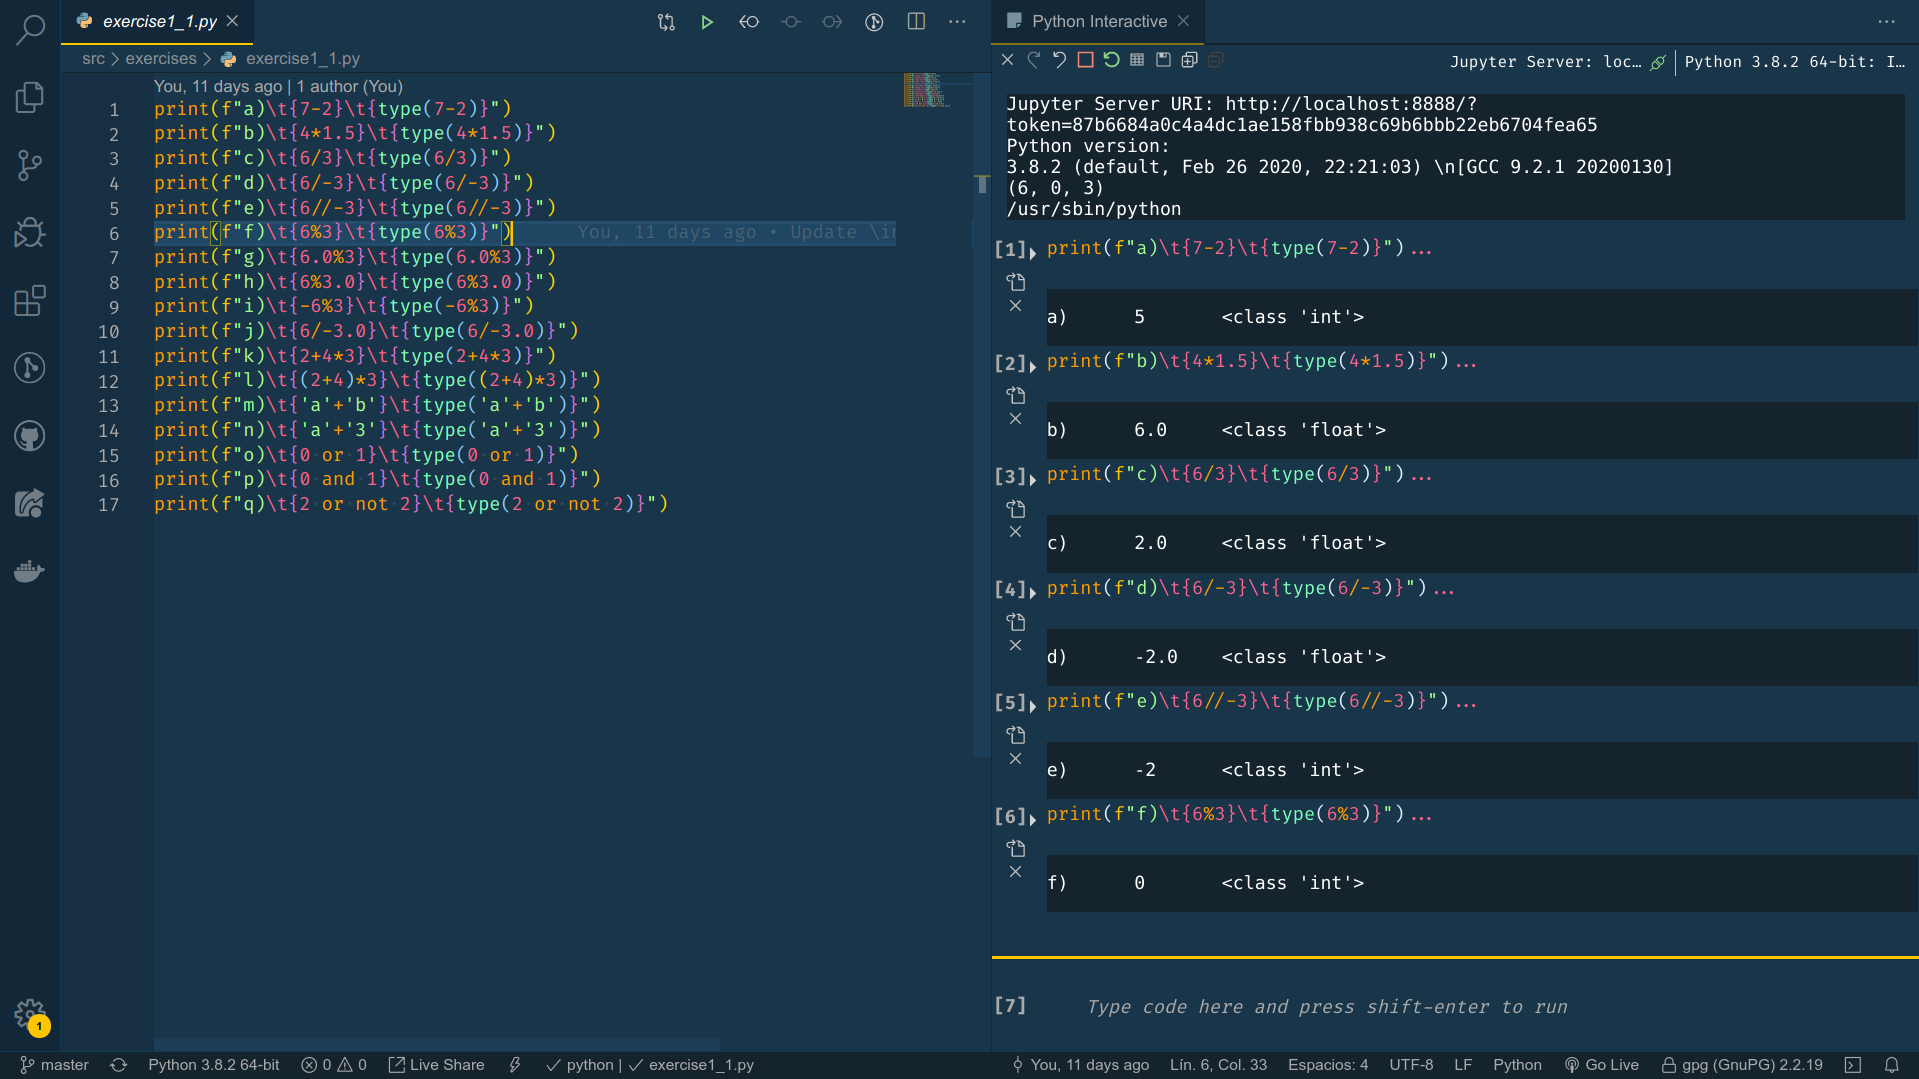Open the Run and Debug view

click(30, 232)
